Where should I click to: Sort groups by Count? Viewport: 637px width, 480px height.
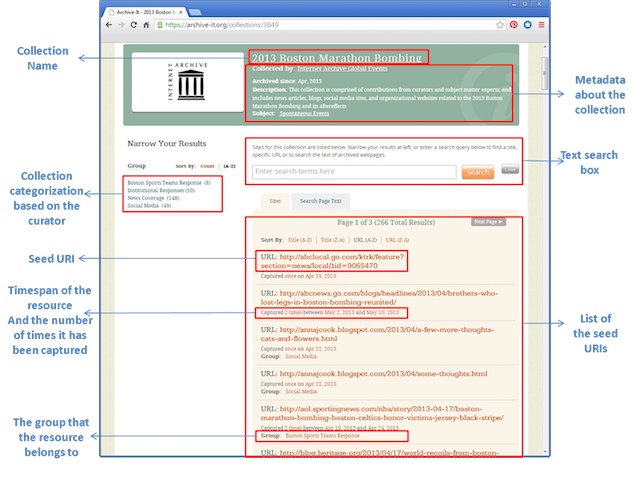point(207,166)
